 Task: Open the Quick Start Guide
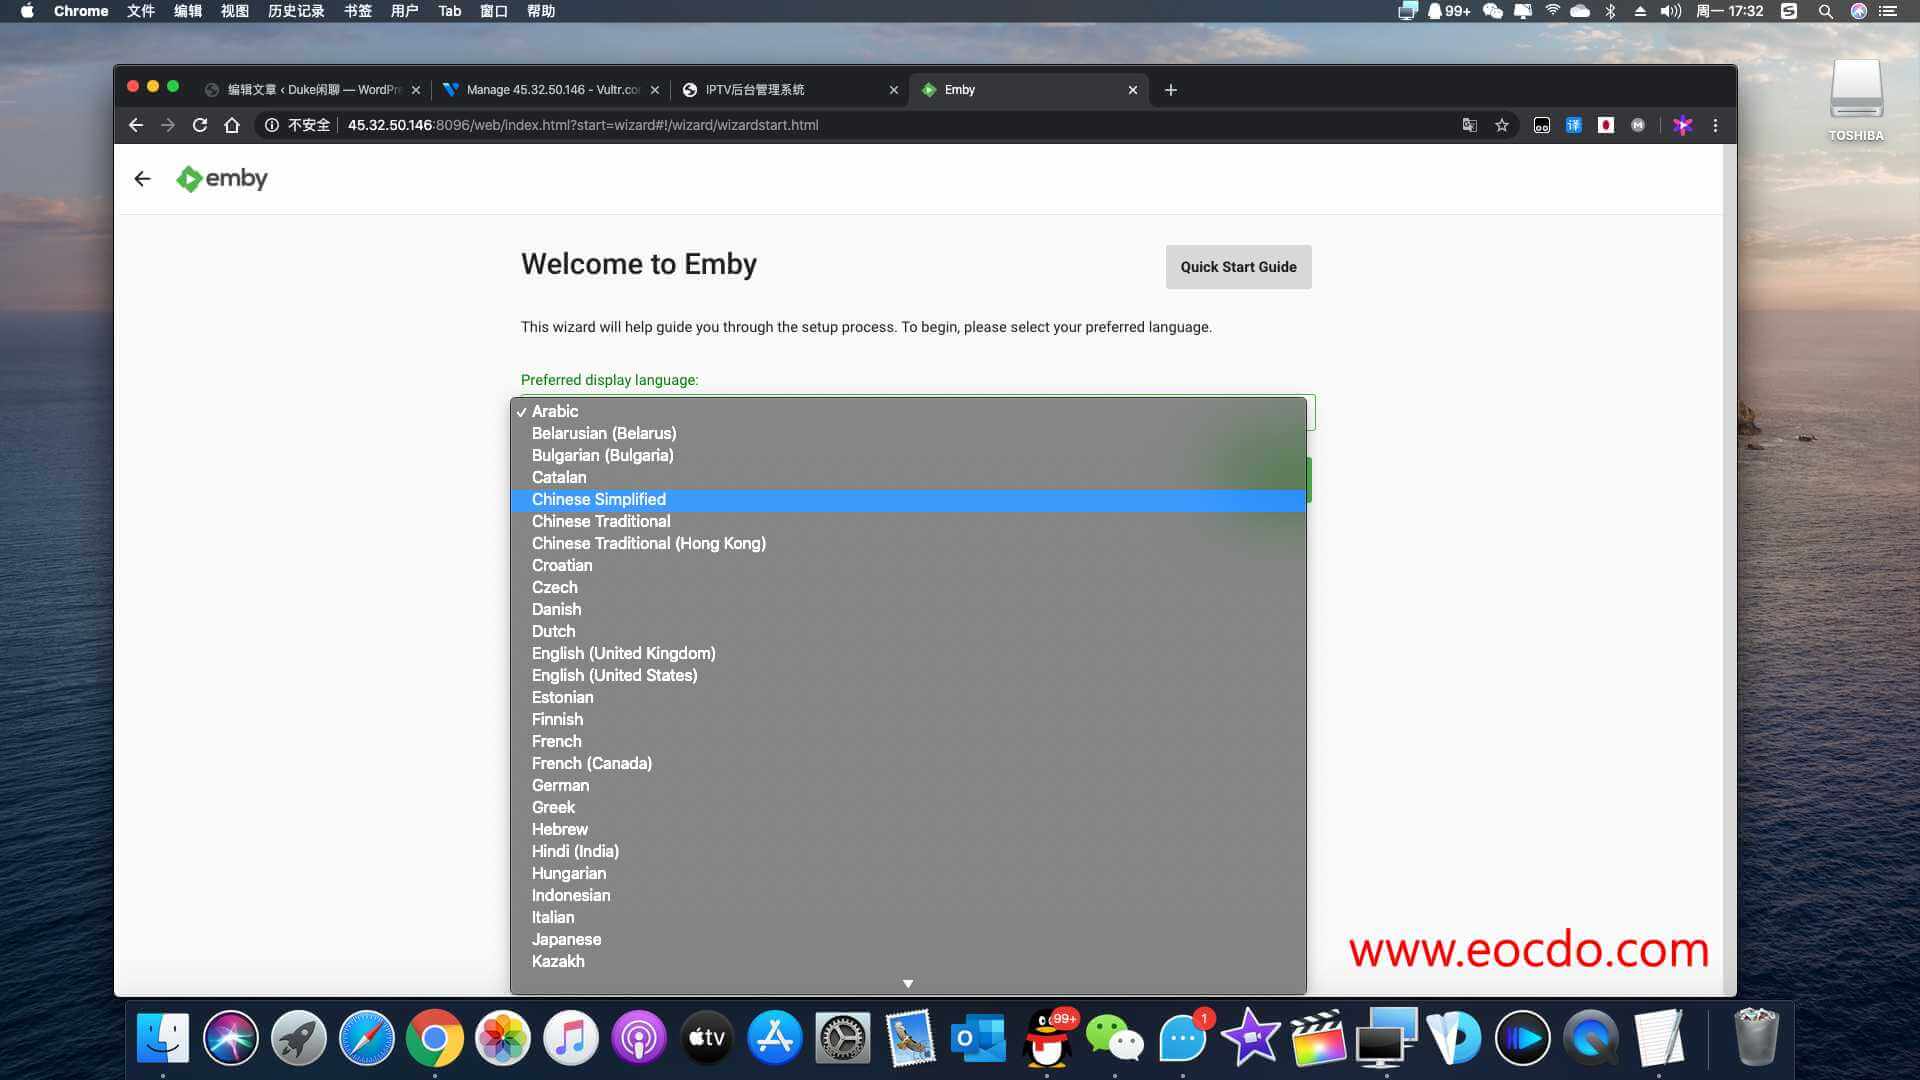click(1238, 267)
